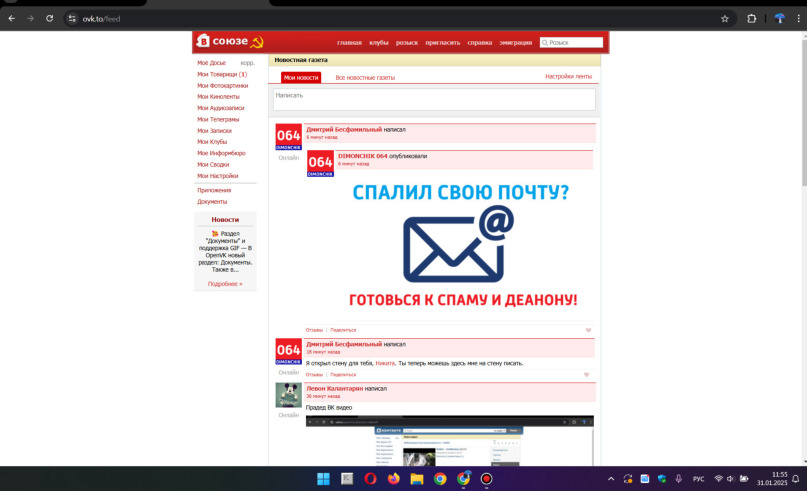Image resolution: width=807 pixels, height=491 pixels.
Task: Focus the Розыск search field
Action: point(571,43)
